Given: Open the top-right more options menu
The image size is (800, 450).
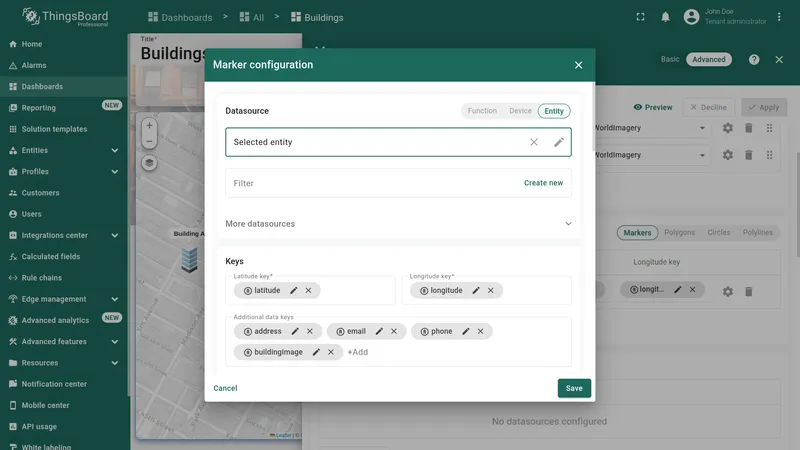Looking at the screenshot, I should [779, 17].
